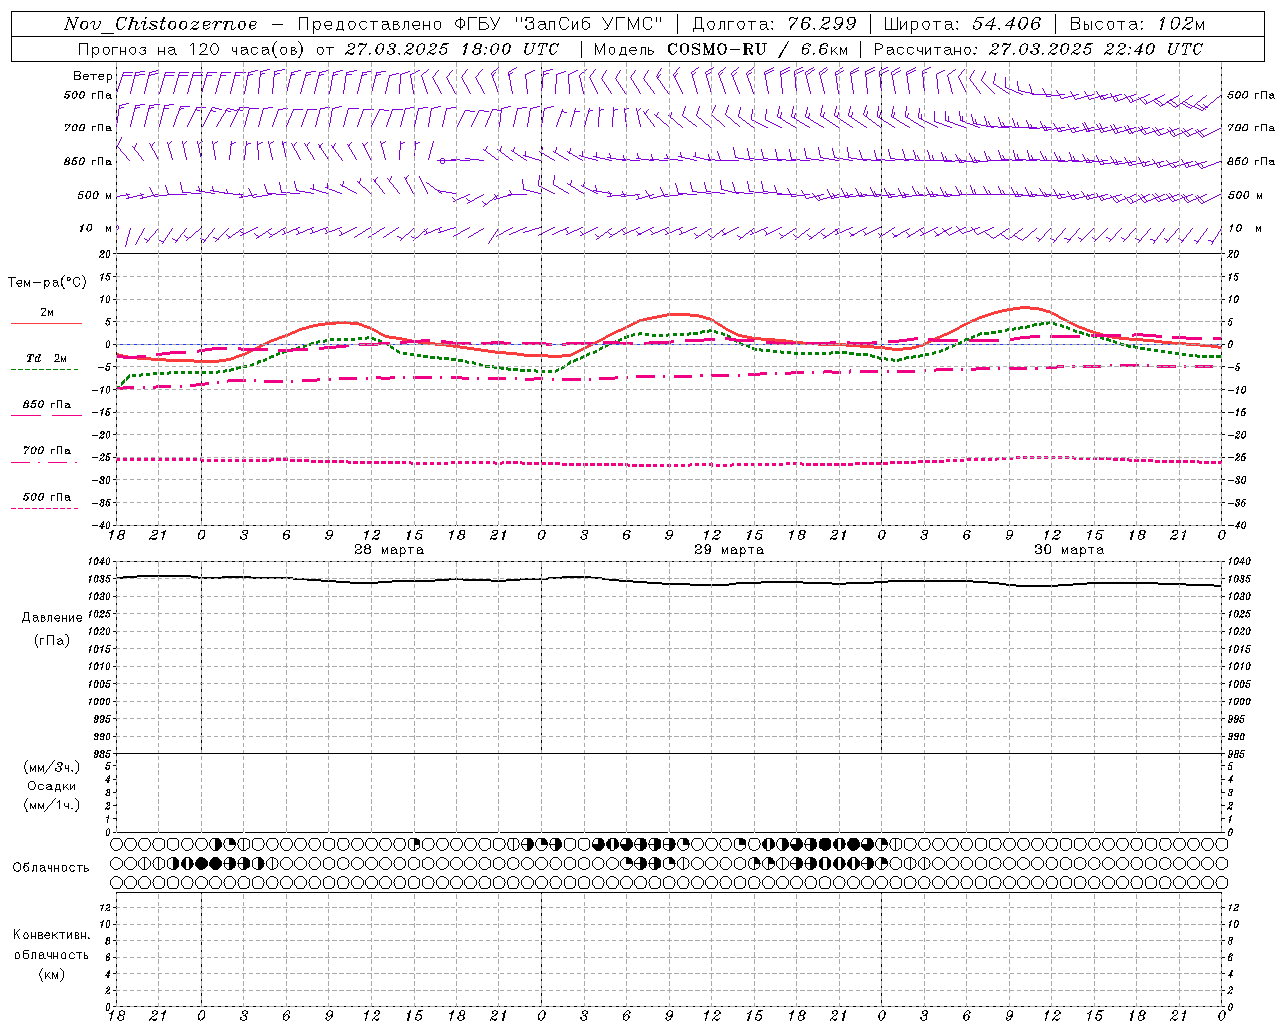Click the Давление pressure panel label

[x=52, y=618]
